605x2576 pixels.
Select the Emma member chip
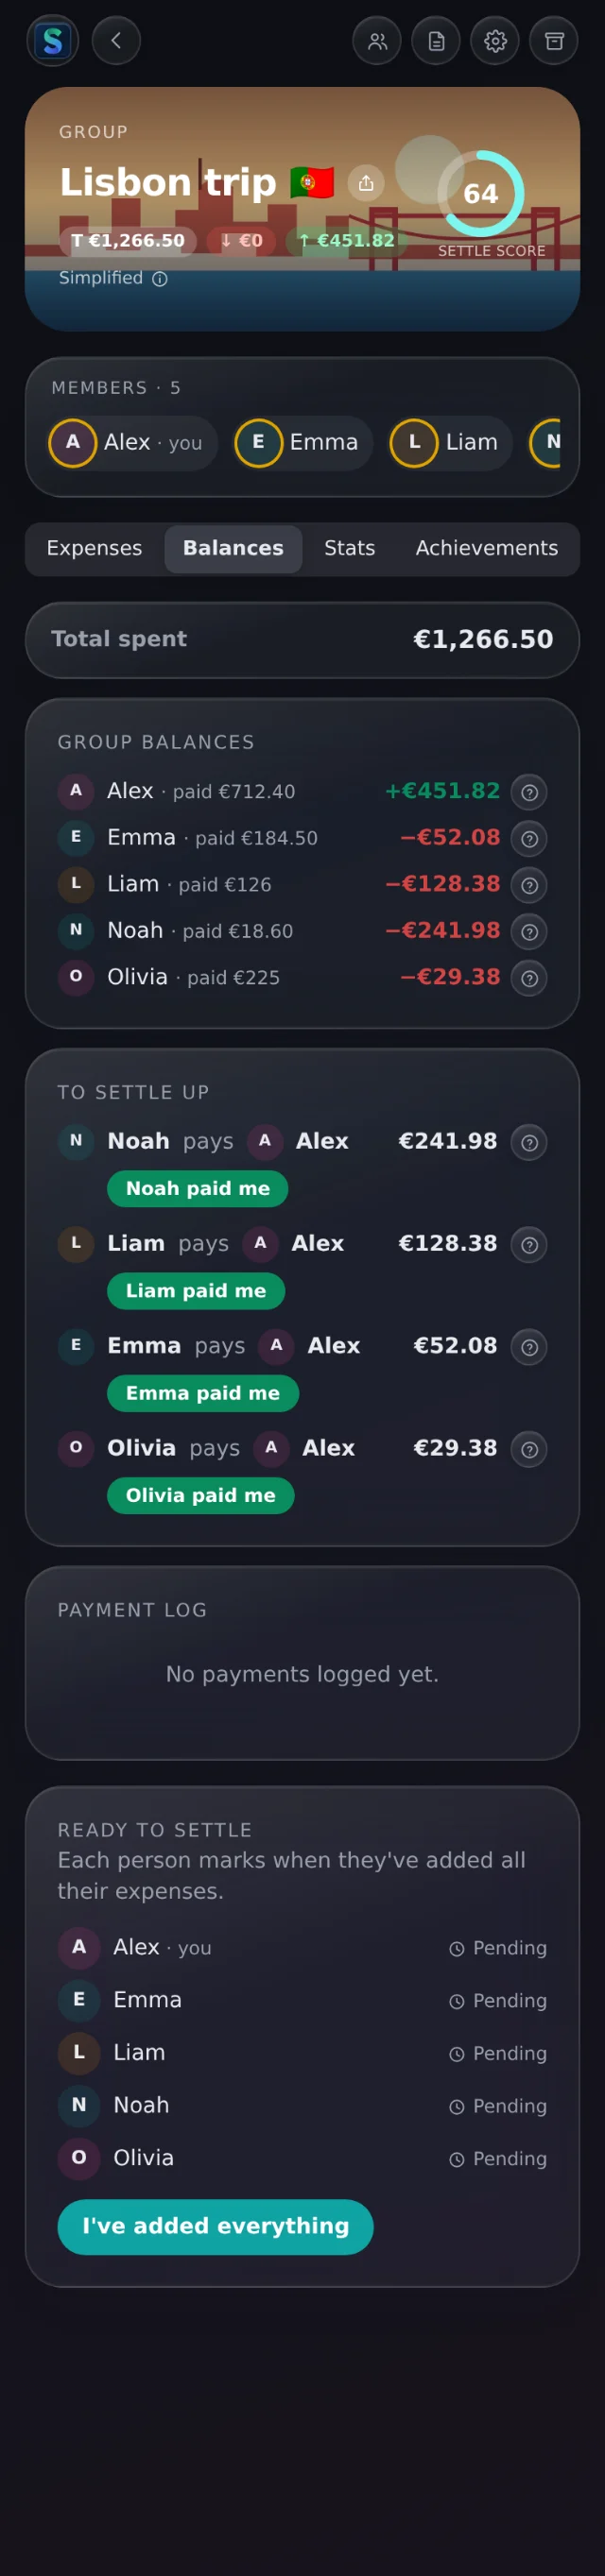(x=303, y=443)
